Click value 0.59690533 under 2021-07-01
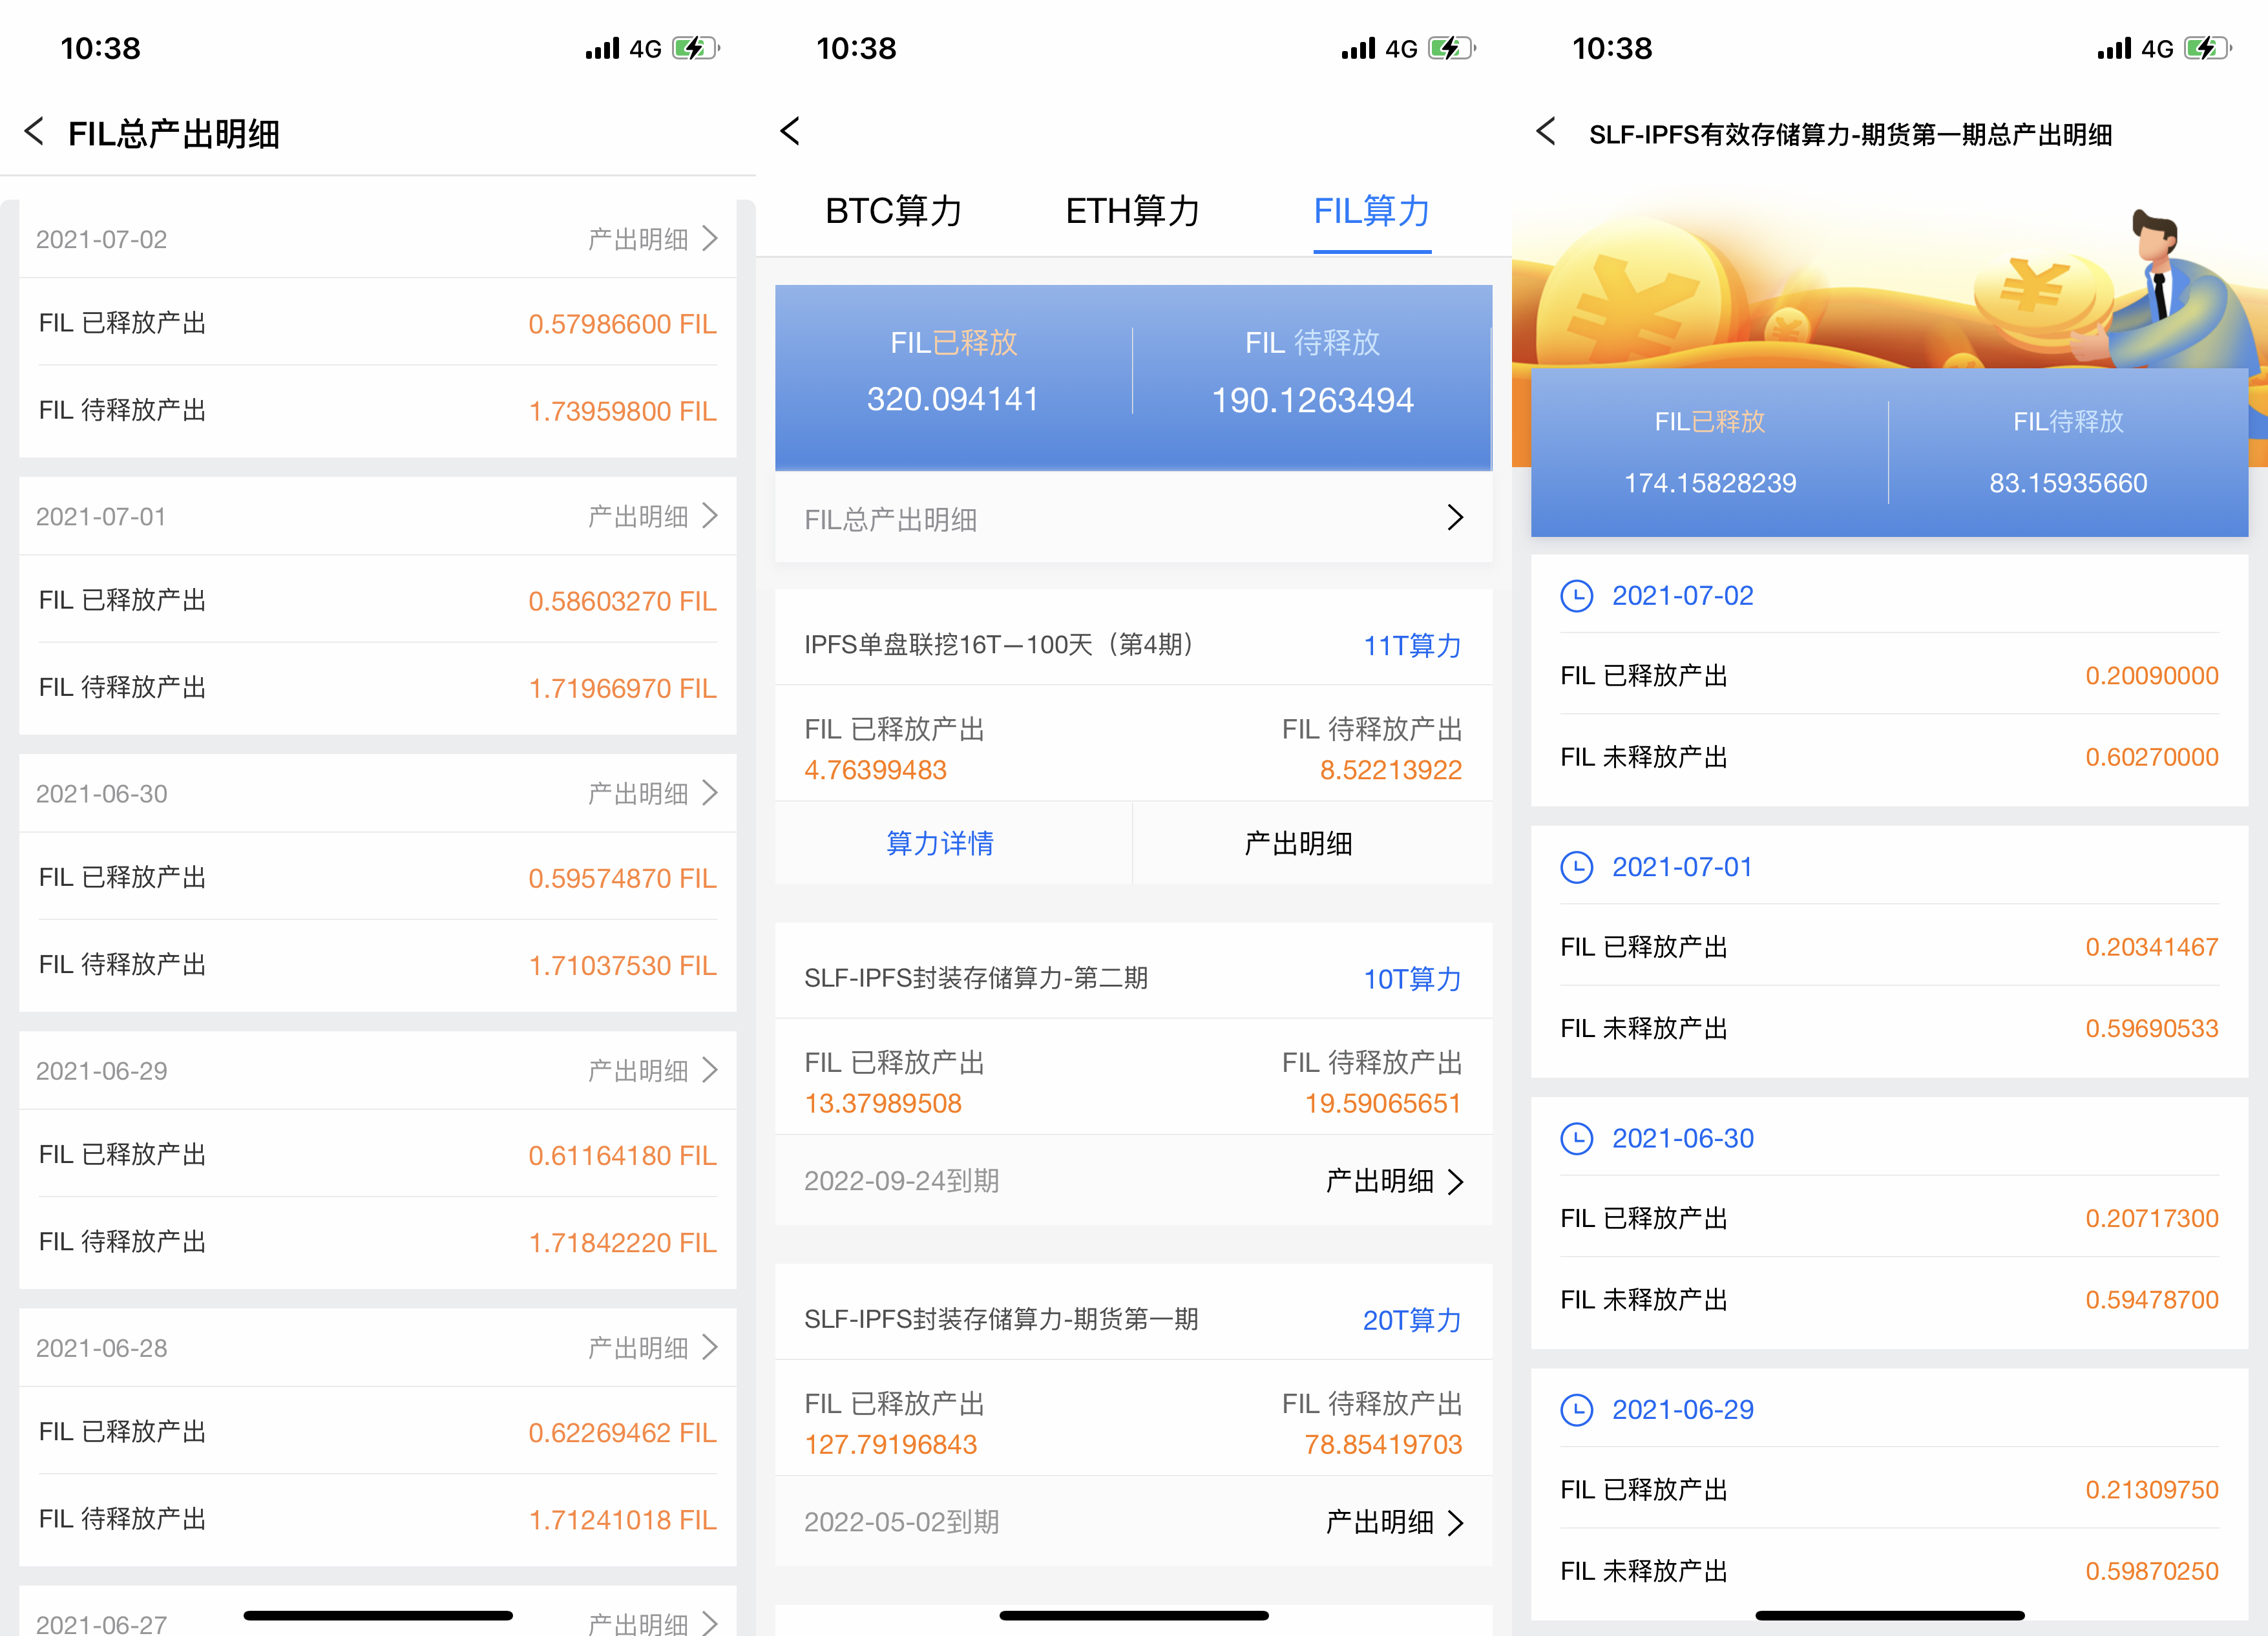 click(x=2151, y=1028)
